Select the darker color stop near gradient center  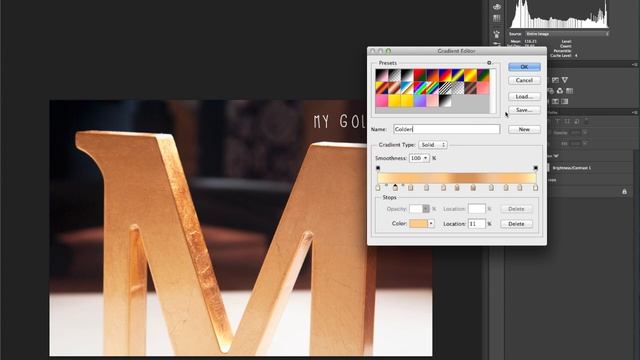coord(473,188)
